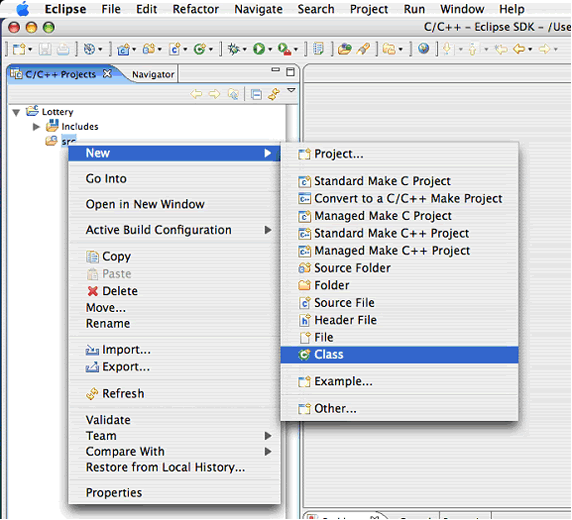Choose Import... from context menu
Viewport: 572px width, 520px height.
coord(174,350)
